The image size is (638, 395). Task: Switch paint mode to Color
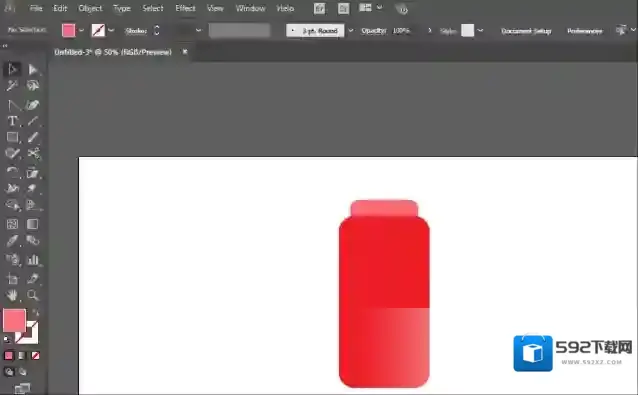click(x=9, y=356)
